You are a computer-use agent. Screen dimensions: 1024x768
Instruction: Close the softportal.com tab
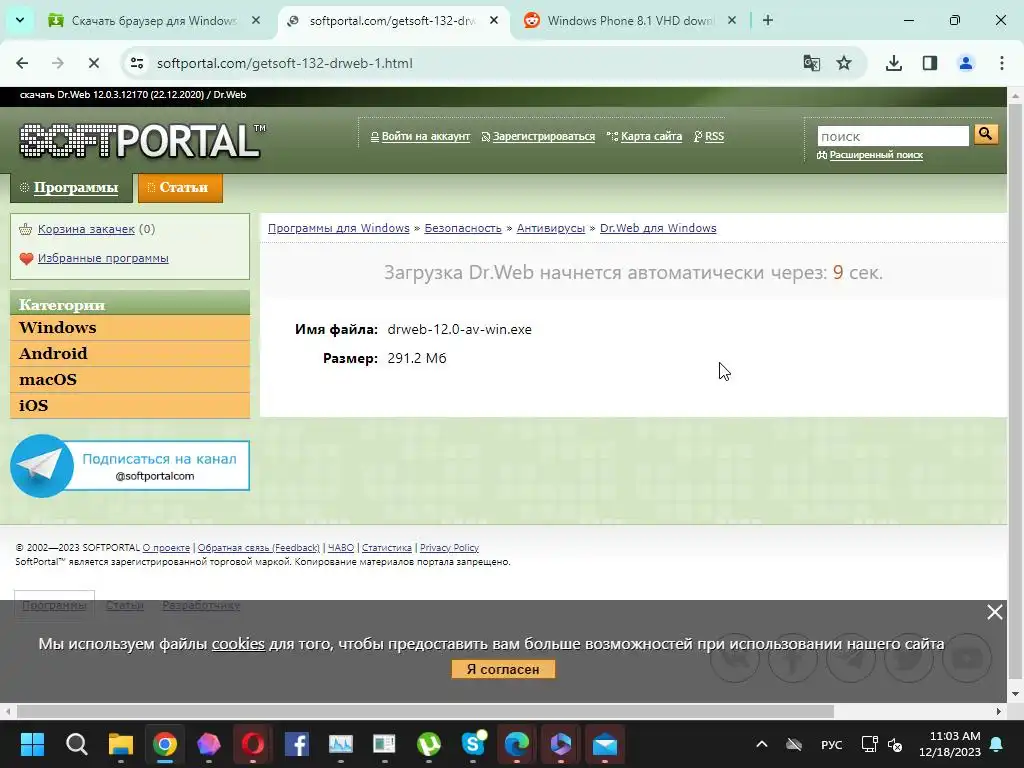(494, 21)
